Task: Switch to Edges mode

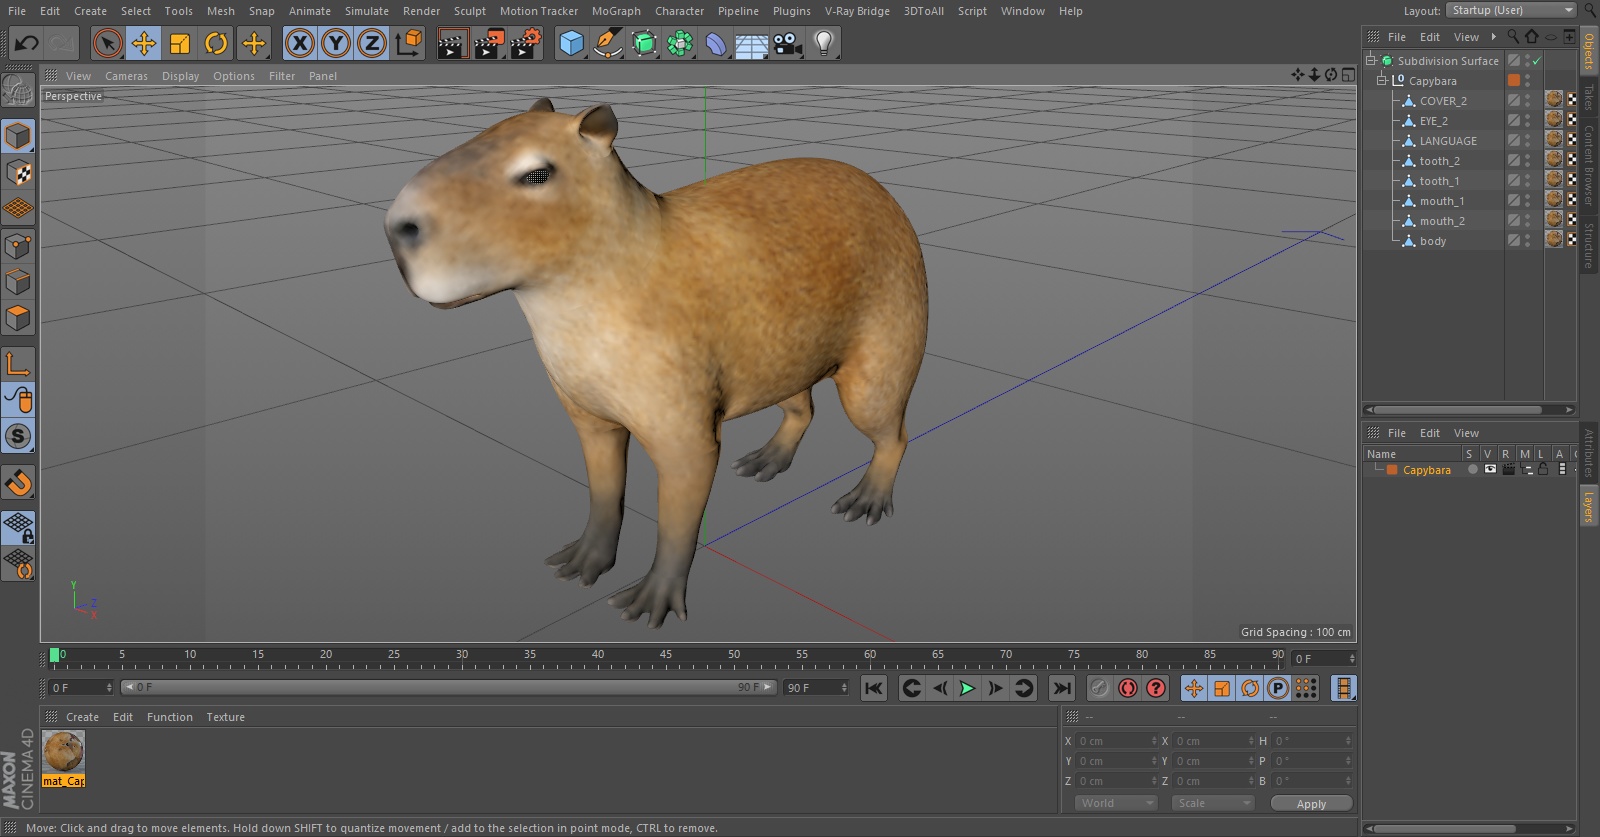Action: [18, 282]
